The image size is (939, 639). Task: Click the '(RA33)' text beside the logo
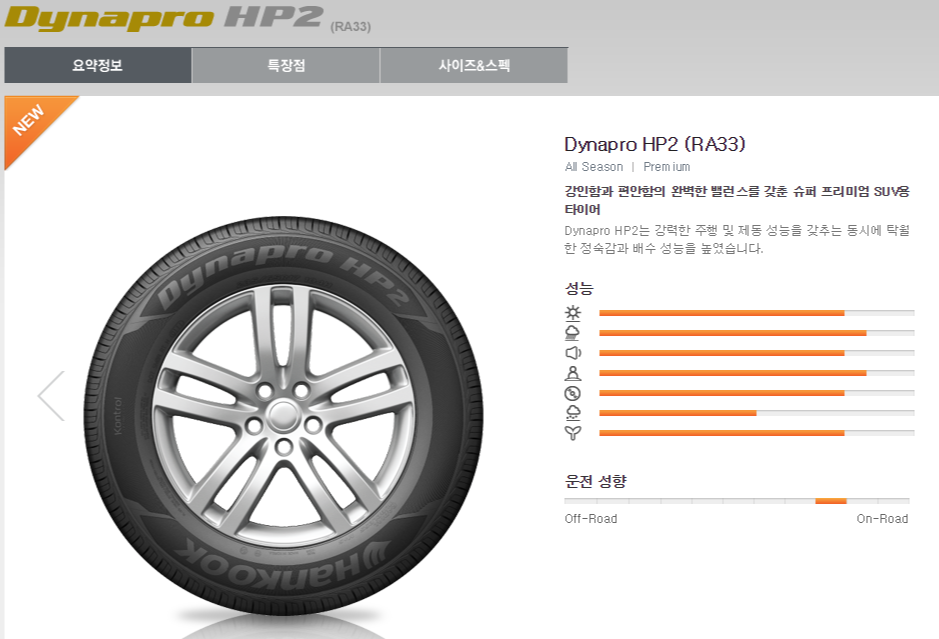pyautogui.click(x=350, y=26)
